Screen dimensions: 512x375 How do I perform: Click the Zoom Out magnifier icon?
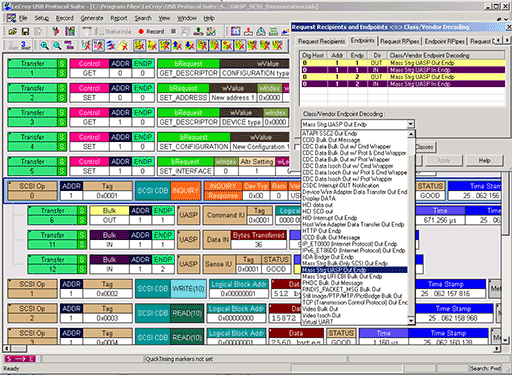point(57,45)
